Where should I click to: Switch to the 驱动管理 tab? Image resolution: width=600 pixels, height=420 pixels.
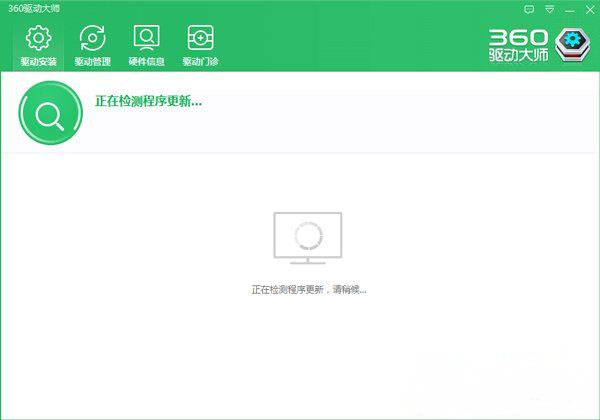tap(92, 46)
